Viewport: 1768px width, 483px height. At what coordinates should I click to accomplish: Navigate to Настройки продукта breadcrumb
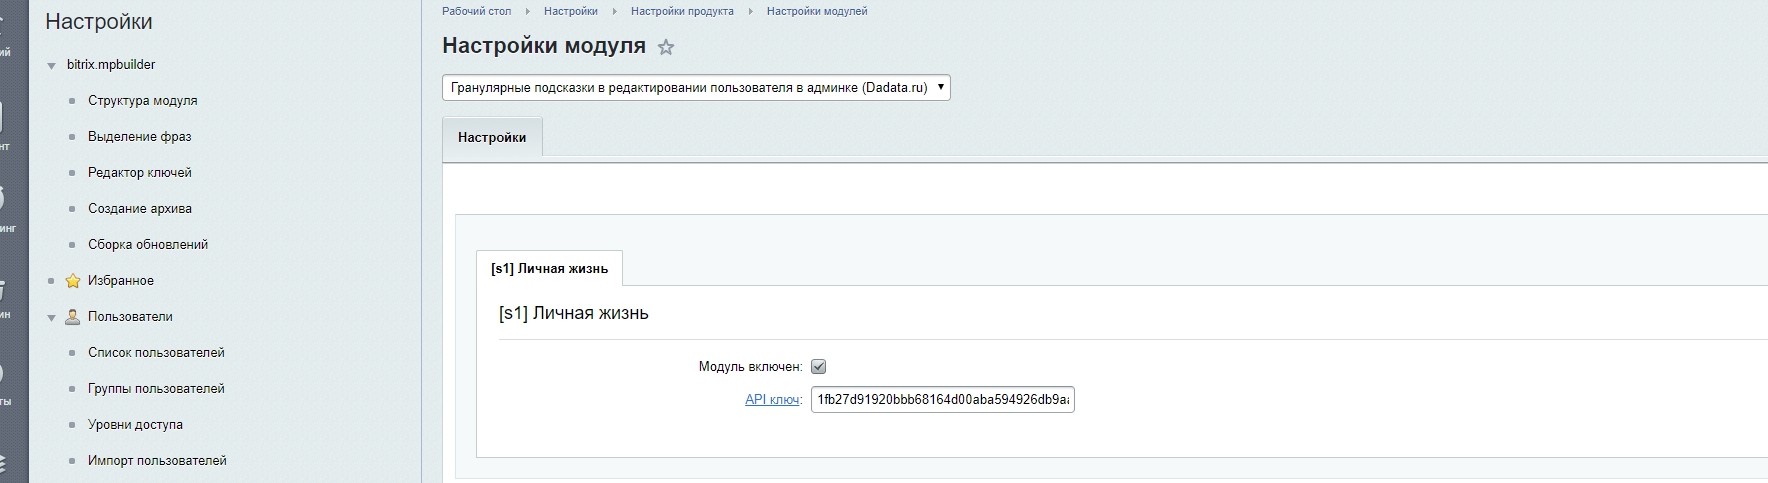(x=682, y=11)
